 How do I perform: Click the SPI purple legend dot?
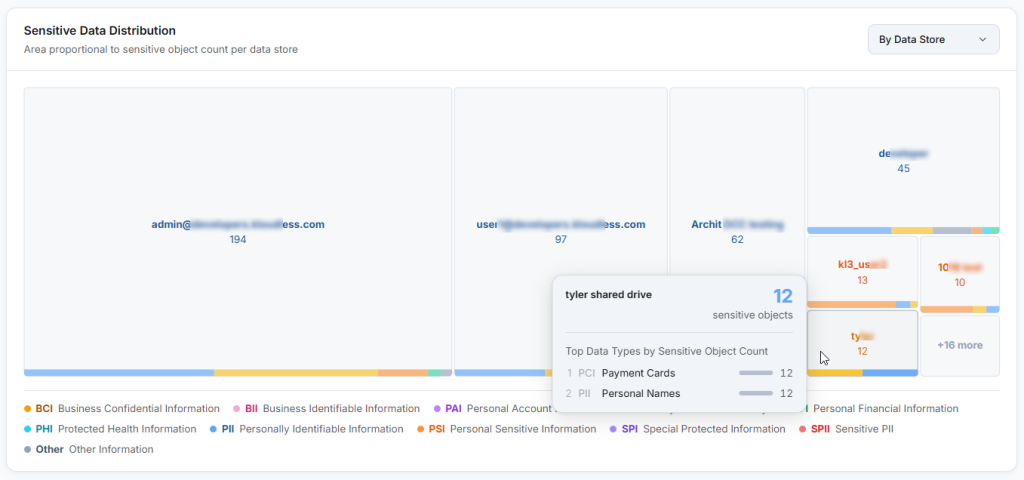613,430
